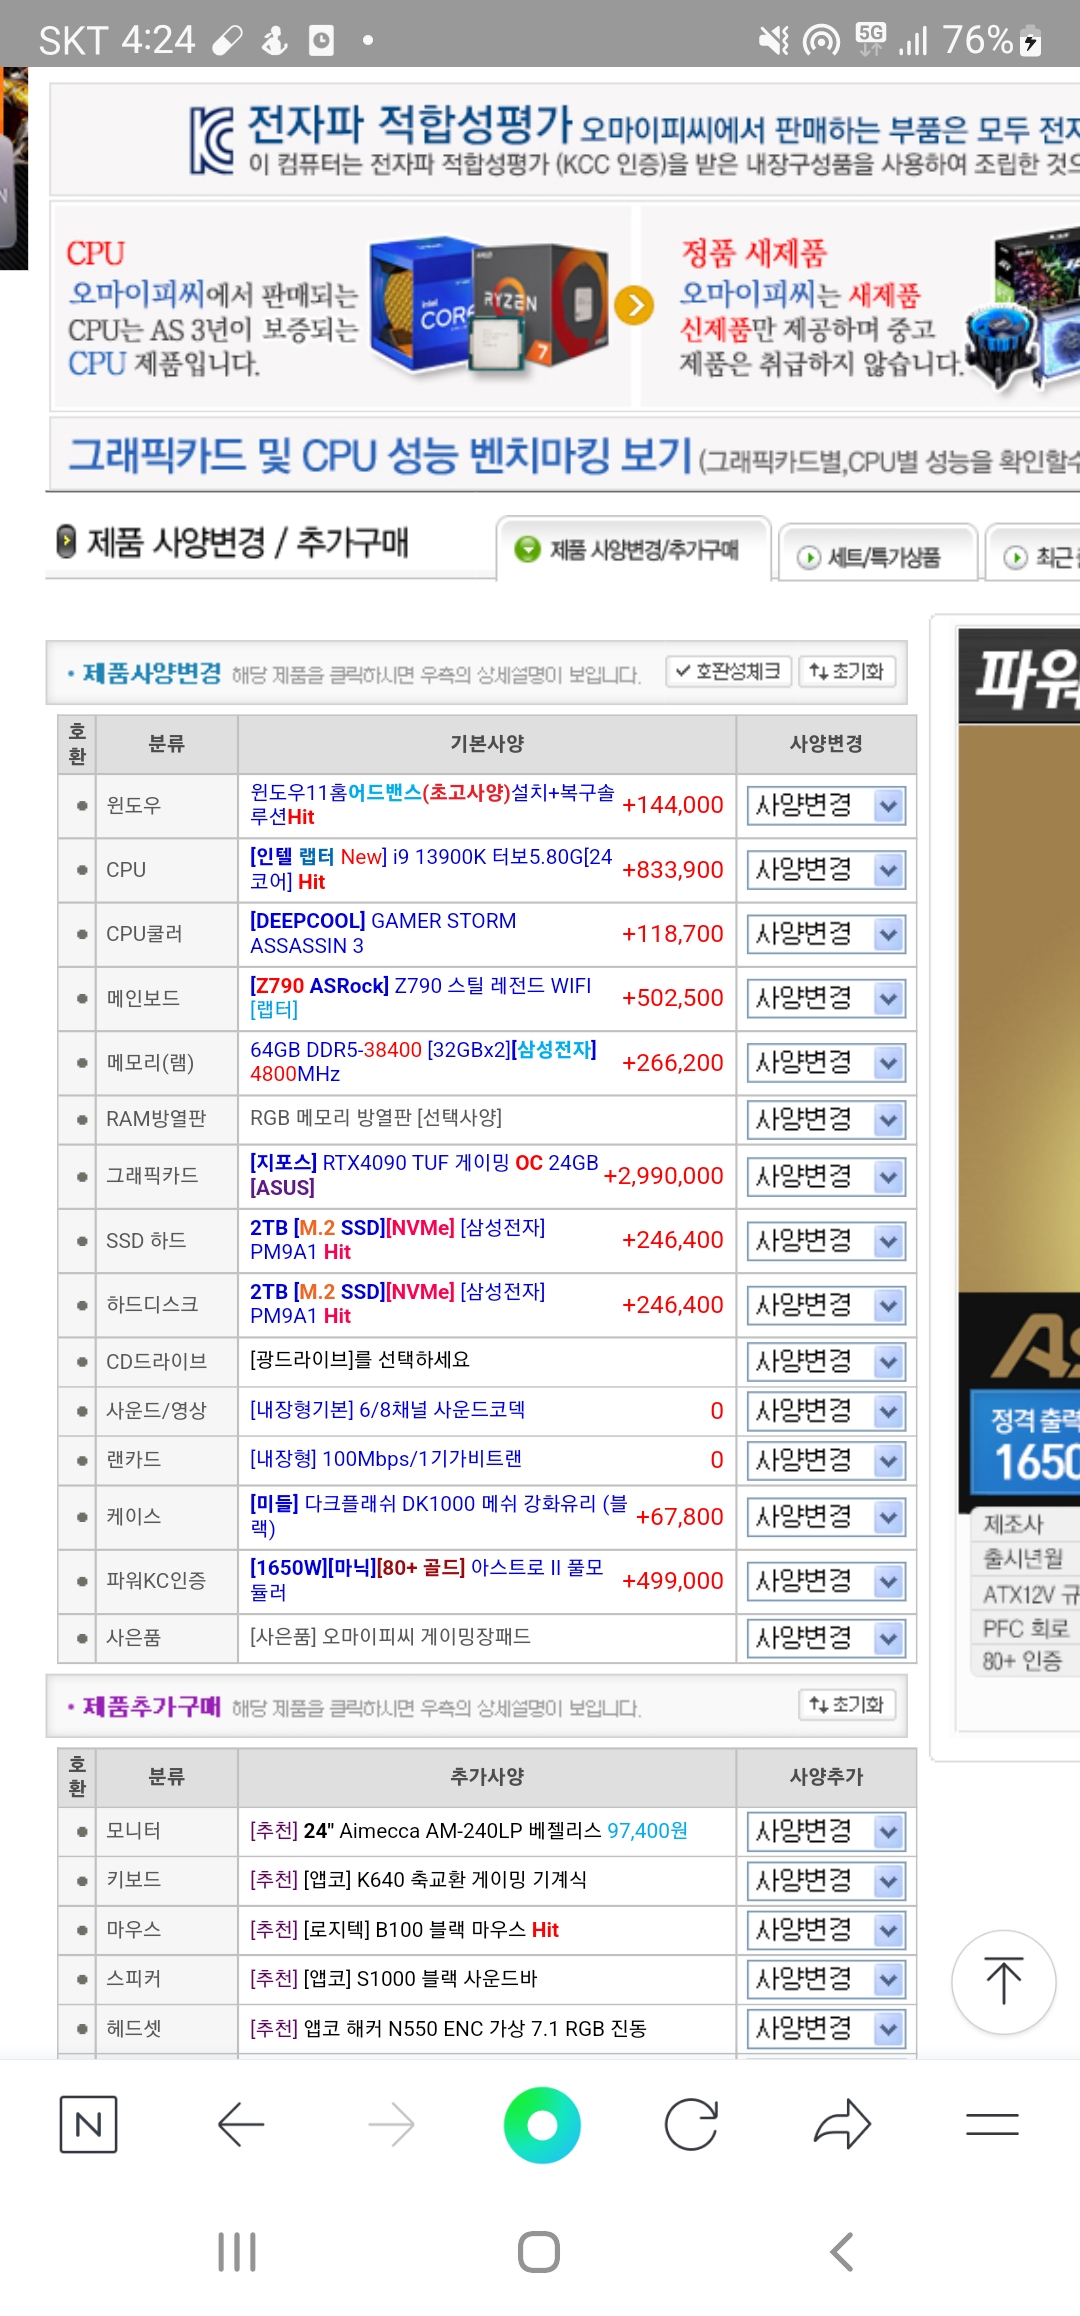The height and width of the screenshot is (2316, 1080).
Task: Expand 메모리(램) 사양변경 dropdown
Action: [x=826, y=1062]
